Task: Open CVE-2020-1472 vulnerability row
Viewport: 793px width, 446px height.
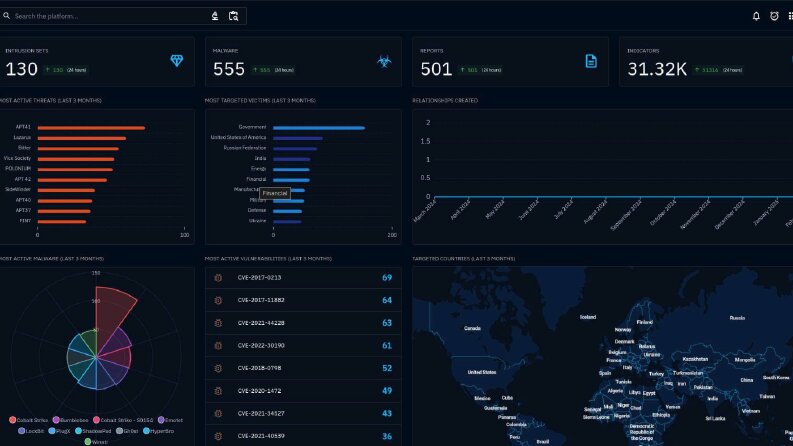Action: (x=303, y=391)
